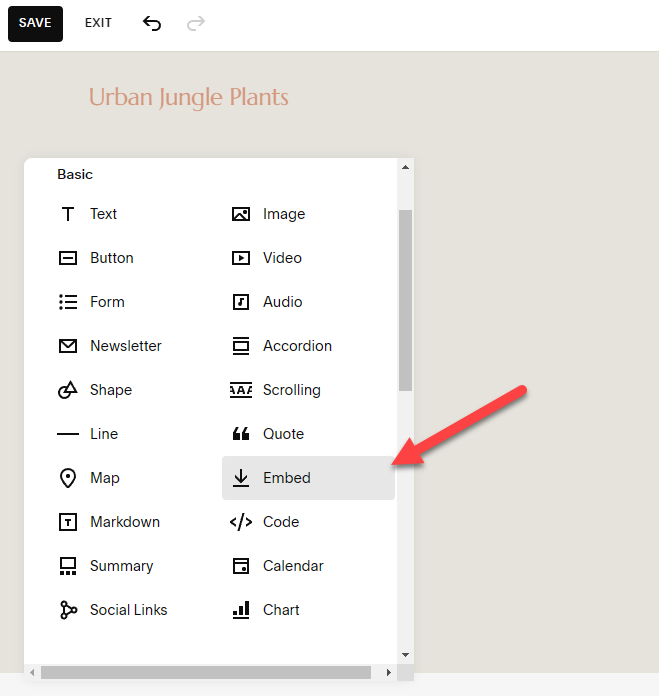Screen dimensions: 659x696
Task: Choose the Video block icon
Action: point(241,258)
